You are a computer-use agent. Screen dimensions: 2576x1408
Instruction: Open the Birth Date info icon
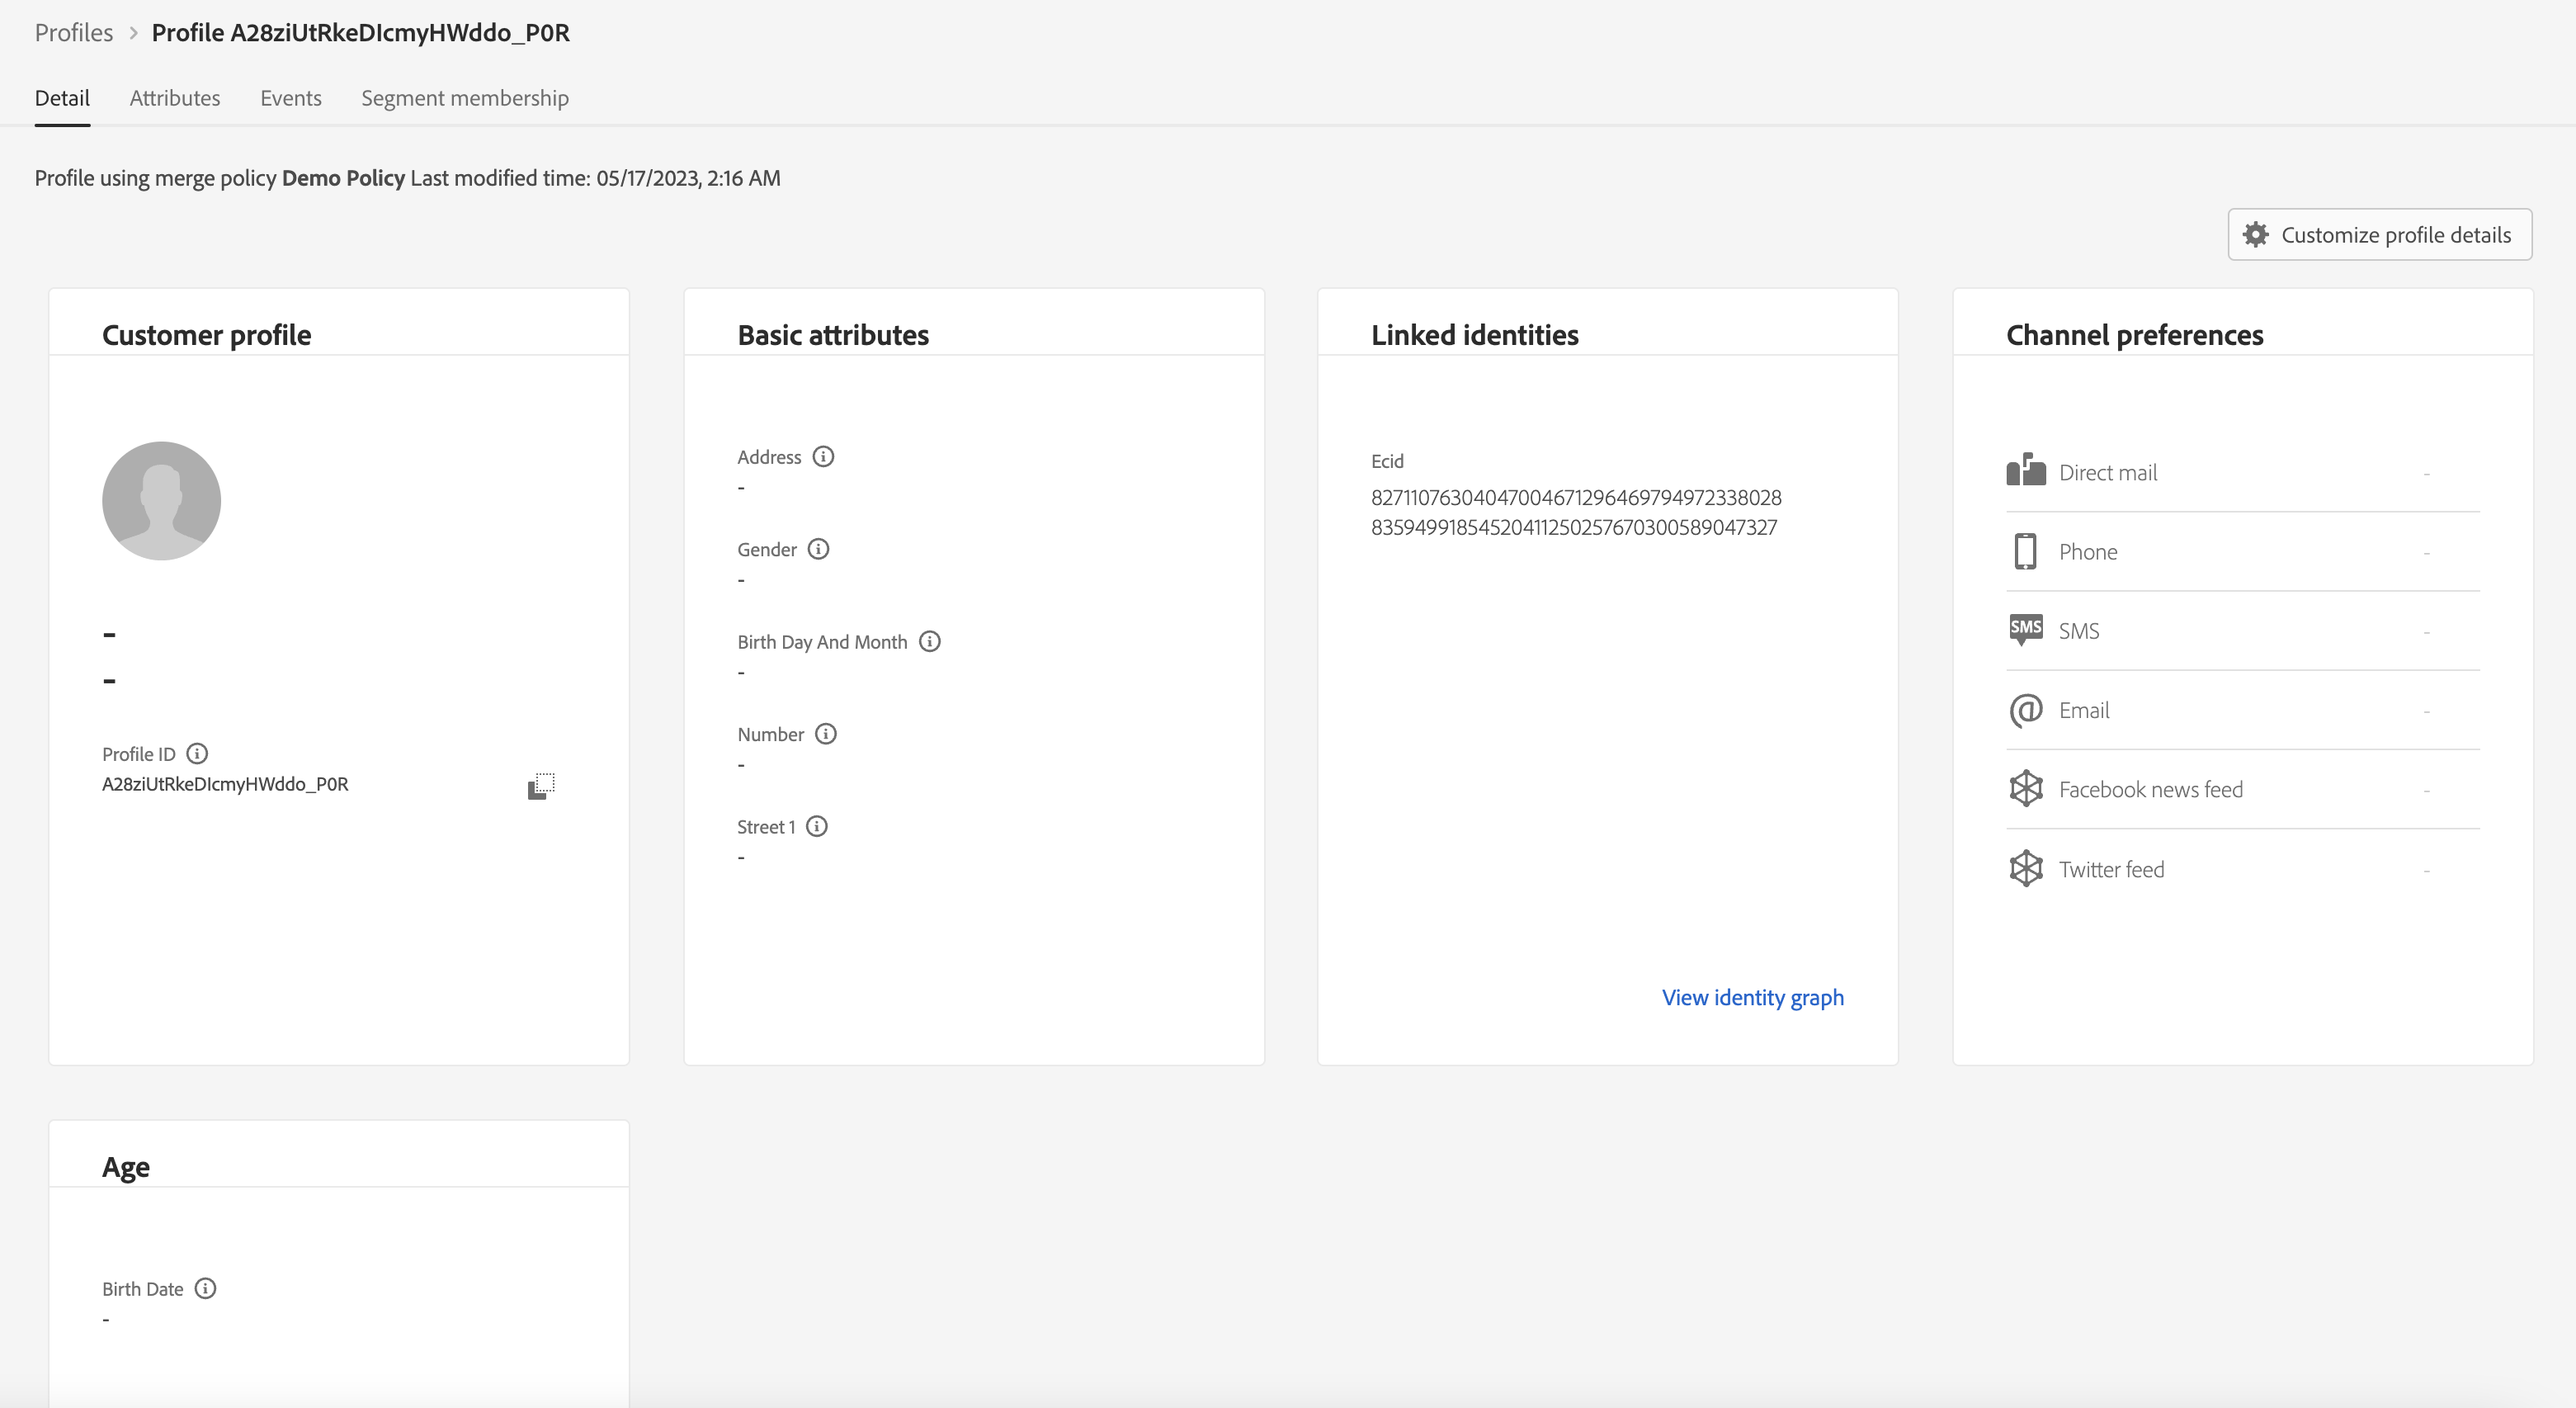[x=205, y=1289]
